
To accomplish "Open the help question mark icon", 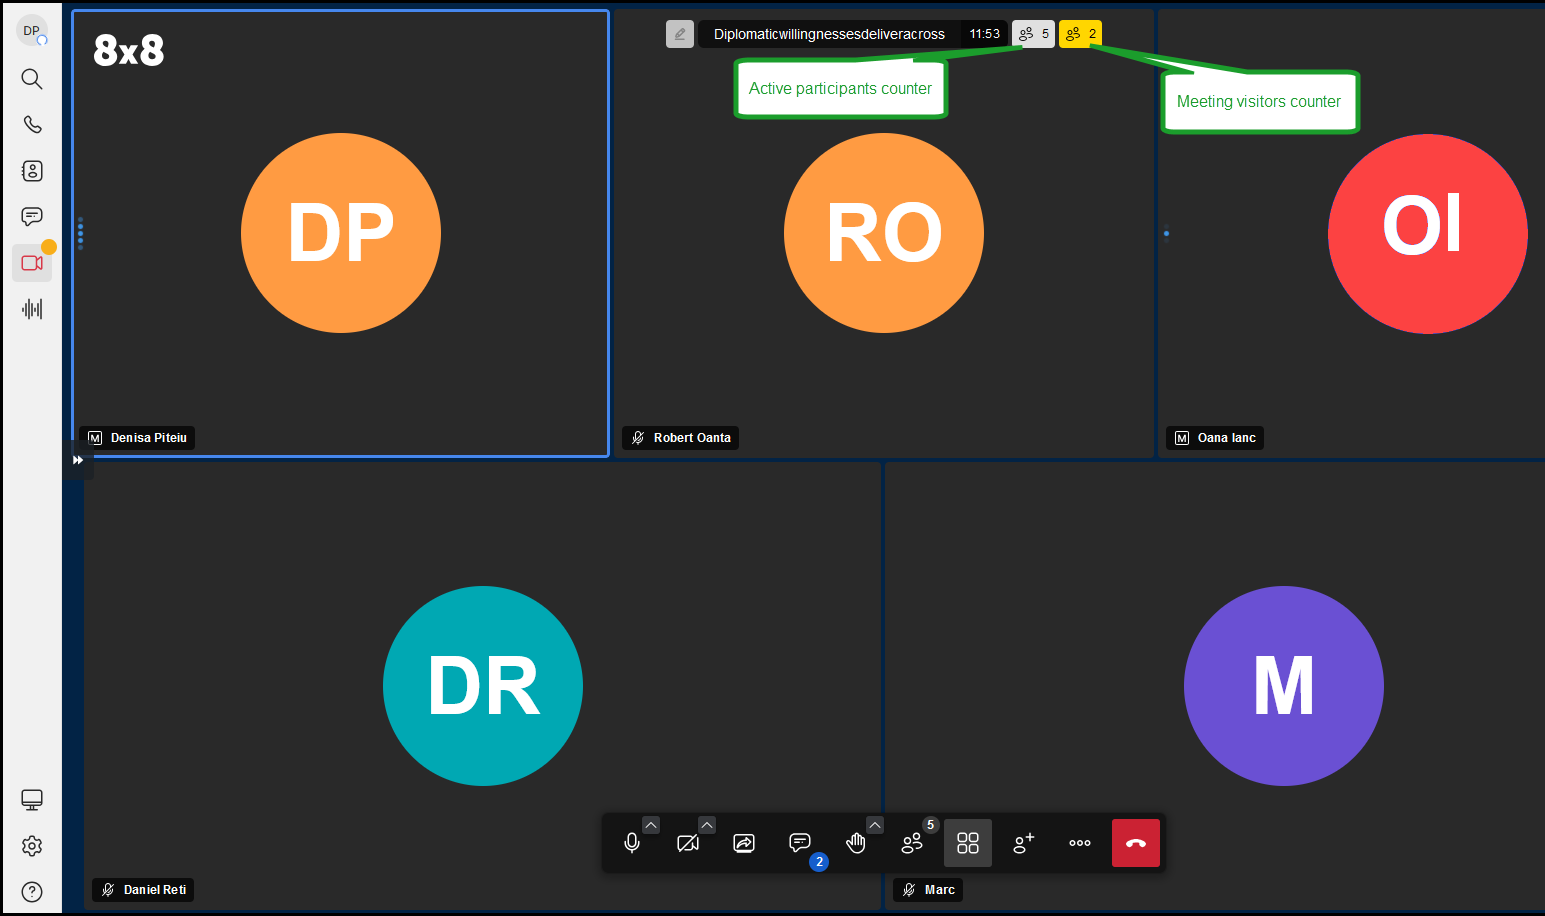I will 32,892.
